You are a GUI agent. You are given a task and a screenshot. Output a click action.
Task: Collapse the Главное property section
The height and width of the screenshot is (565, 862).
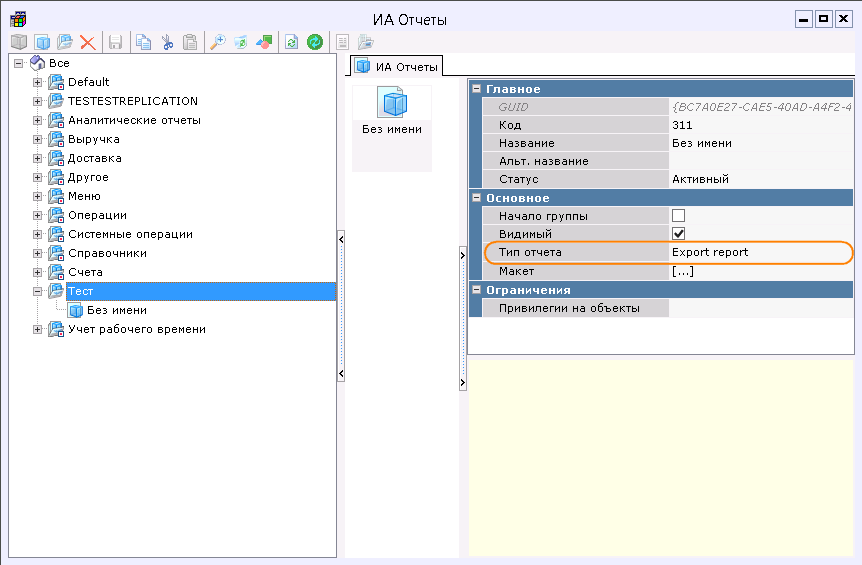coord(477,89)
